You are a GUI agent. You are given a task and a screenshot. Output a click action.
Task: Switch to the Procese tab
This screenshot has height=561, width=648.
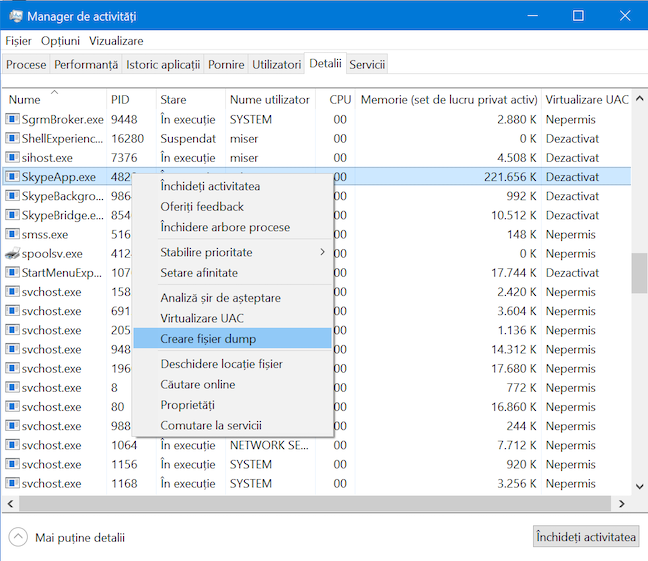pyautogui.click(x=26, y=64)
